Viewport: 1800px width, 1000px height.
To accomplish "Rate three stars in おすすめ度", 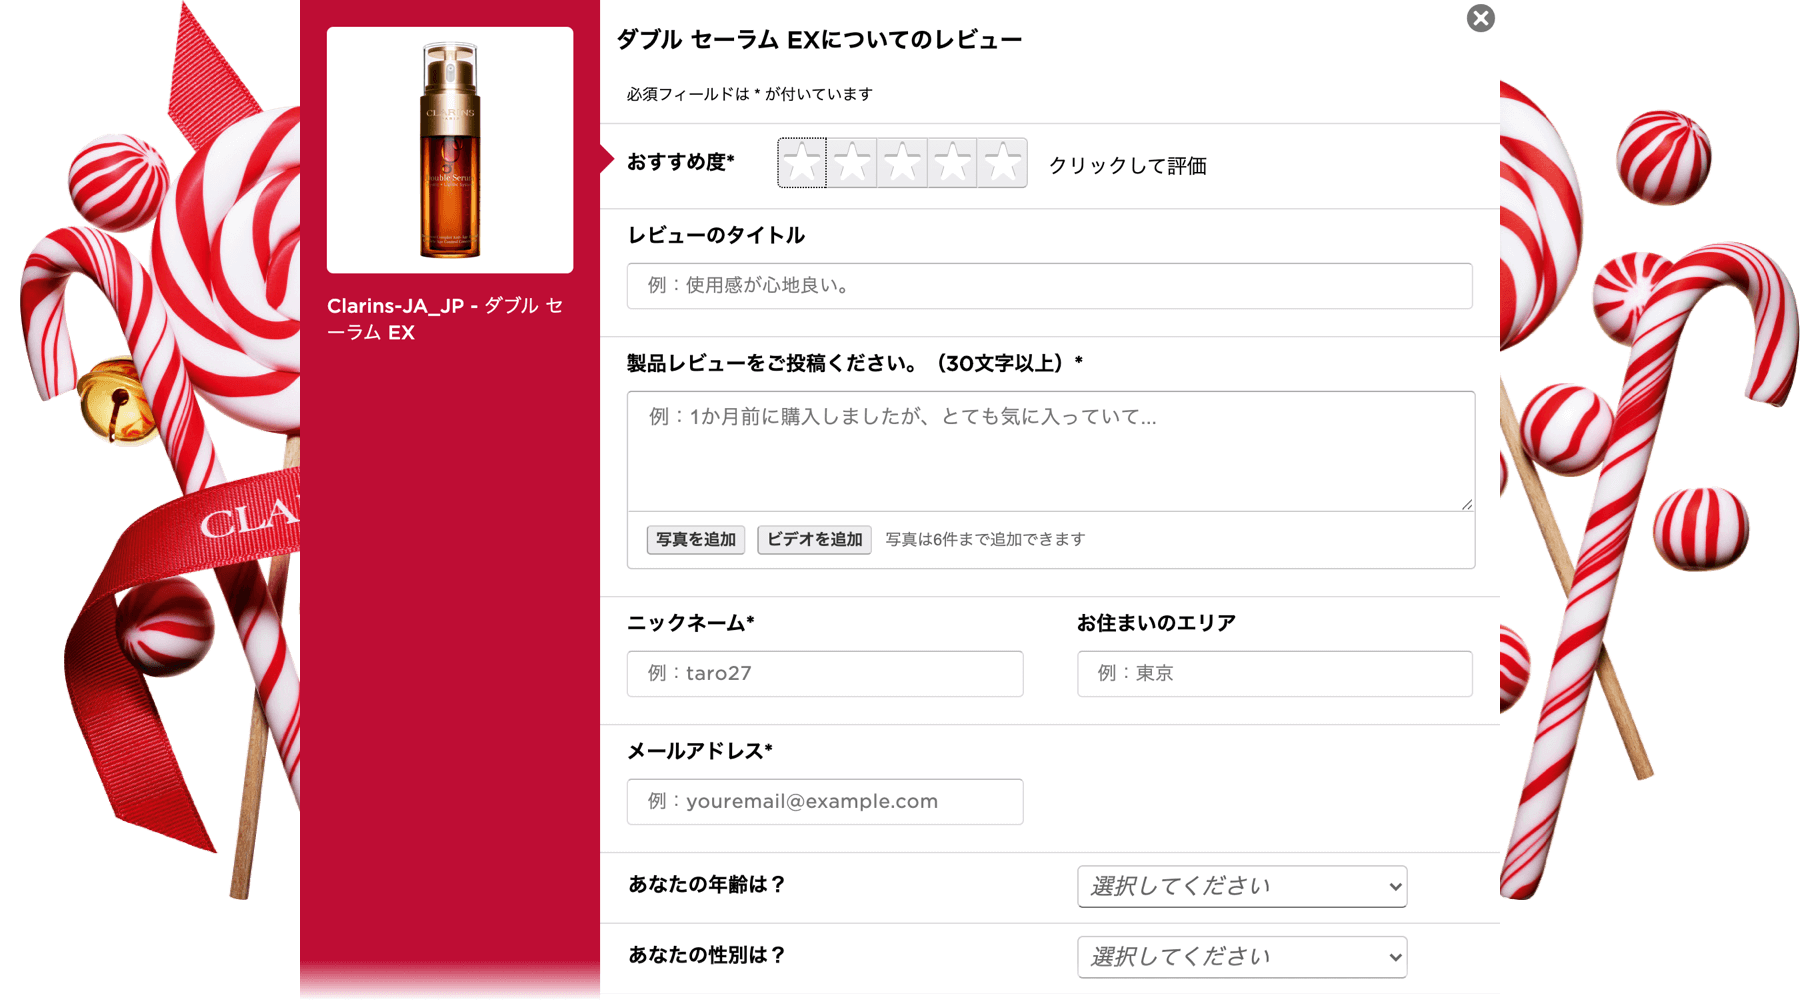I will pos(902,163).
